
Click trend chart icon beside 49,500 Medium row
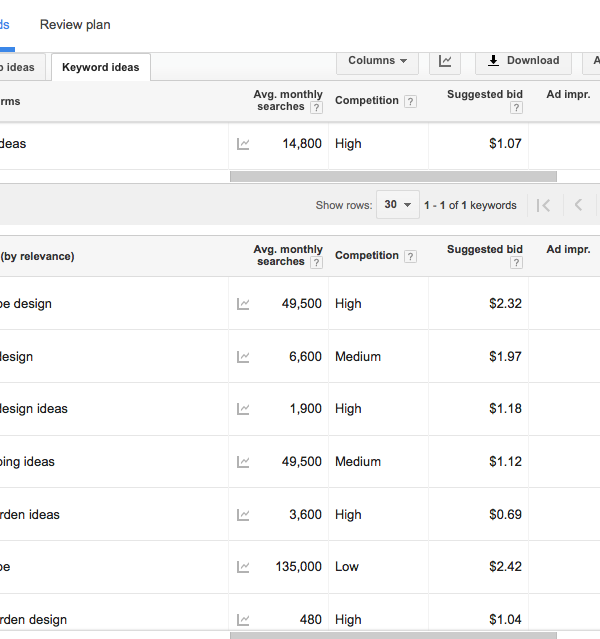pyautogui.click(x=243, y=462)
